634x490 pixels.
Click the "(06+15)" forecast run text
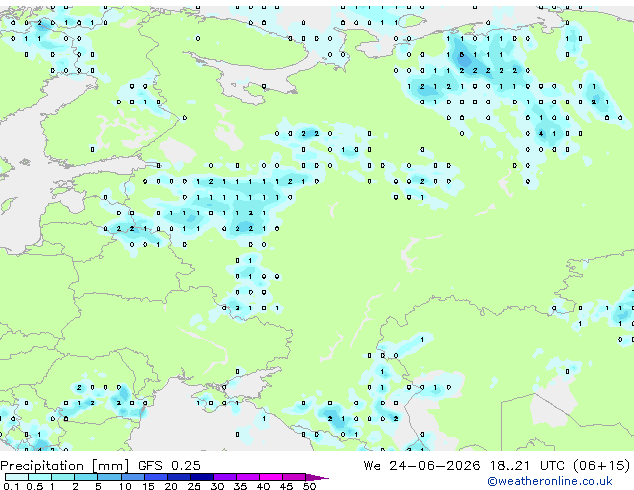click(601, 466)
